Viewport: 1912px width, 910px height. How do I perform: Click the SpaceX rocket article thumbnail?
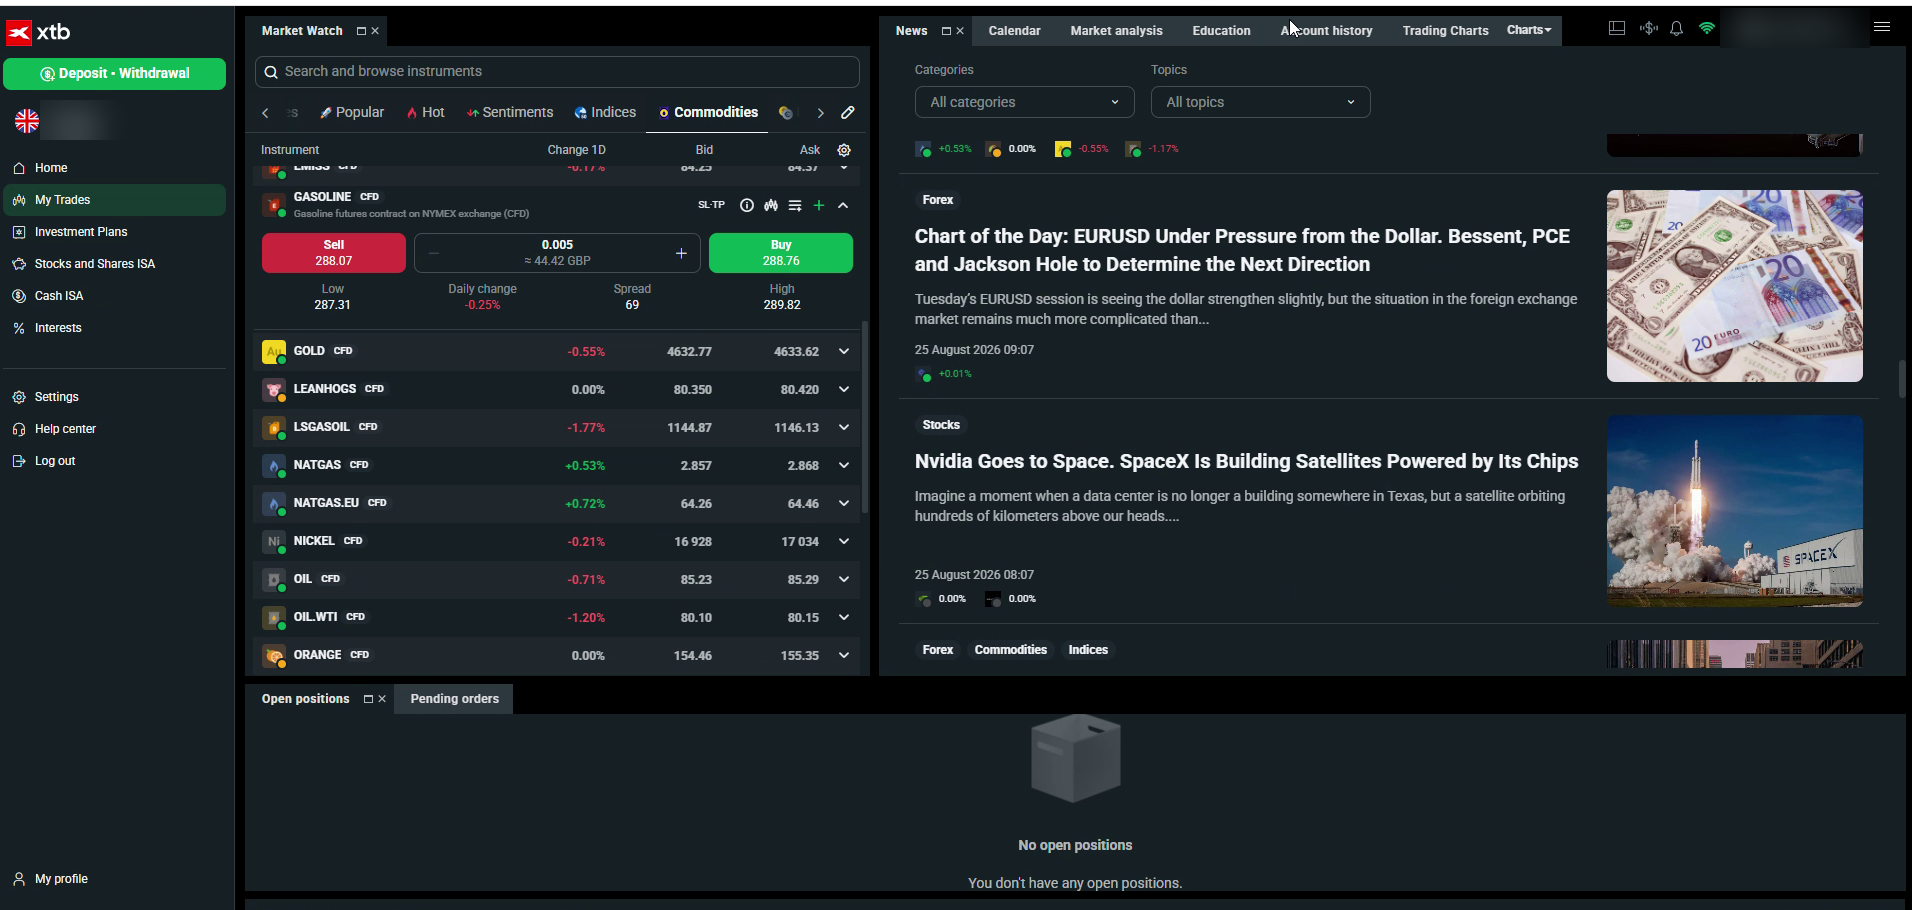pos(1734,511)
